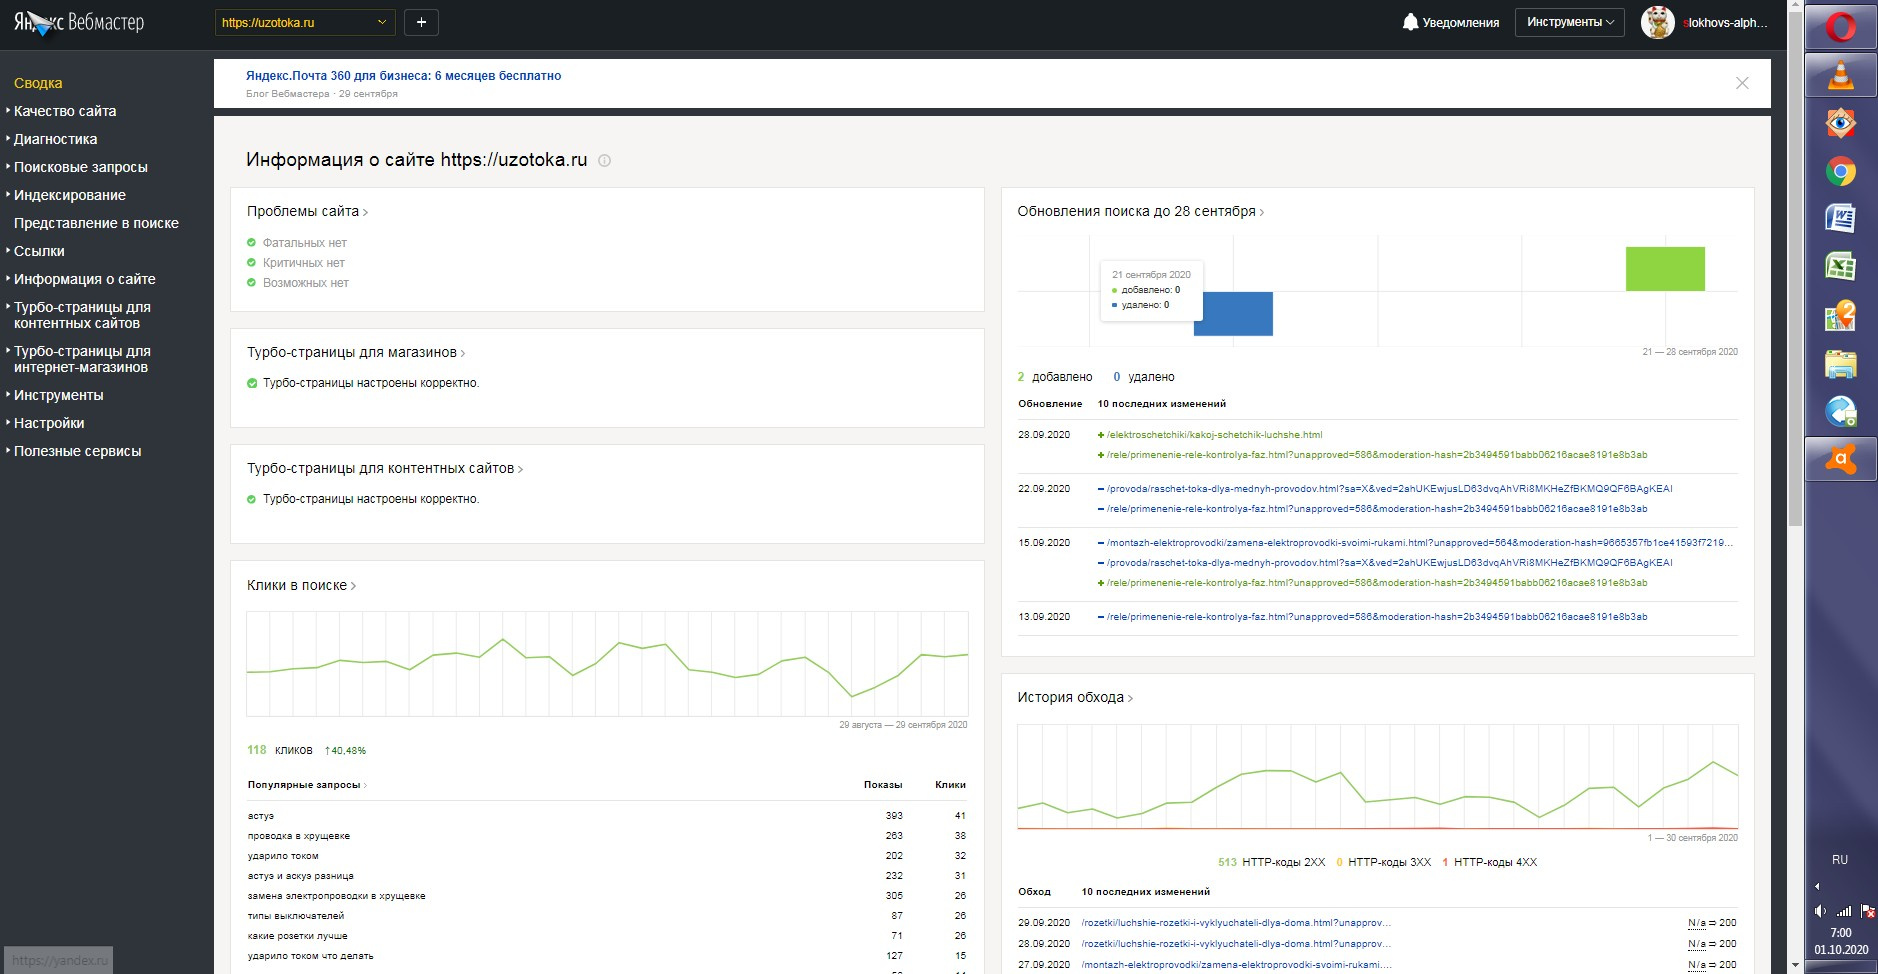The height and width of the screenshot is (974, 1878).
Task: Open kakoj-schetchik-luchshe.html page link
Action: [x=1214, y=435]
